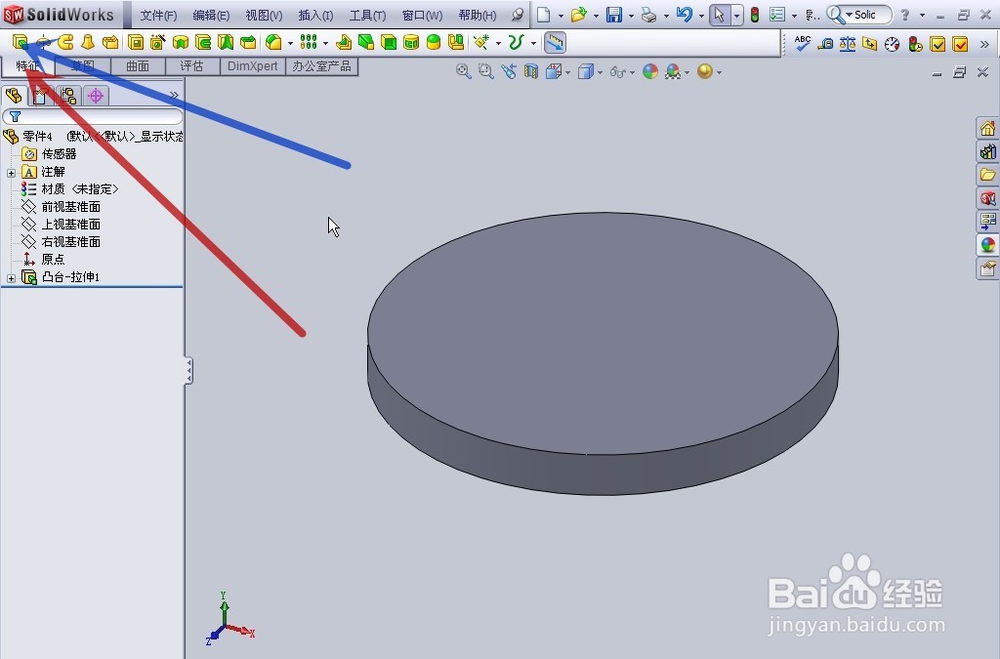Select the Boundary Boss/Base tool
1000x659 pixels.
coord(110,42)
